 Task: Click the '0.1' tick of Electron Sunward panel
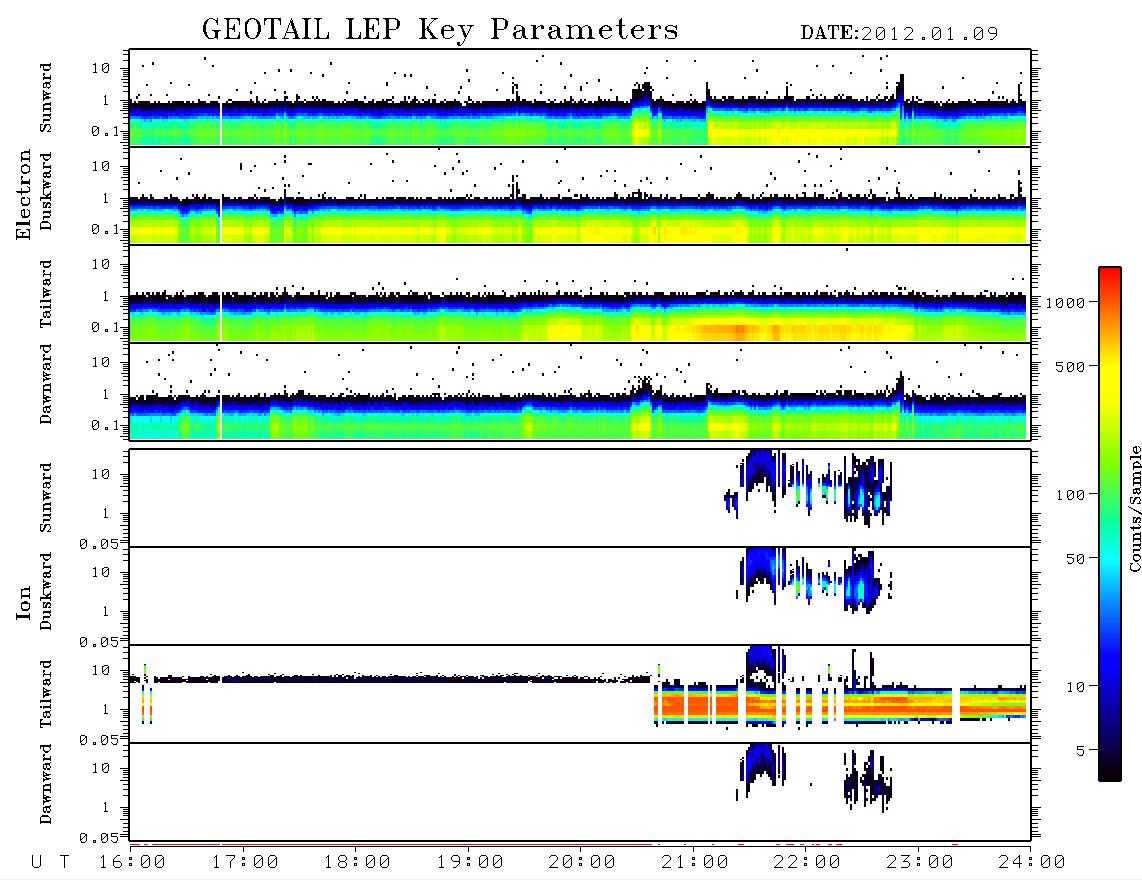[x=105, y=131]
